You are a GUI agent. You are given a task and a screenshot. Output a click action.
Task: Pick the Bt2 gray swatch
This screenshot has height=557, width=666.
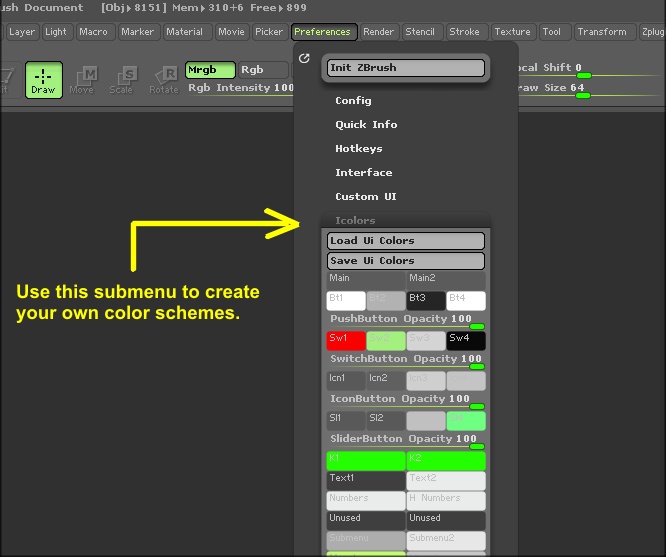(x=386, y=301)
